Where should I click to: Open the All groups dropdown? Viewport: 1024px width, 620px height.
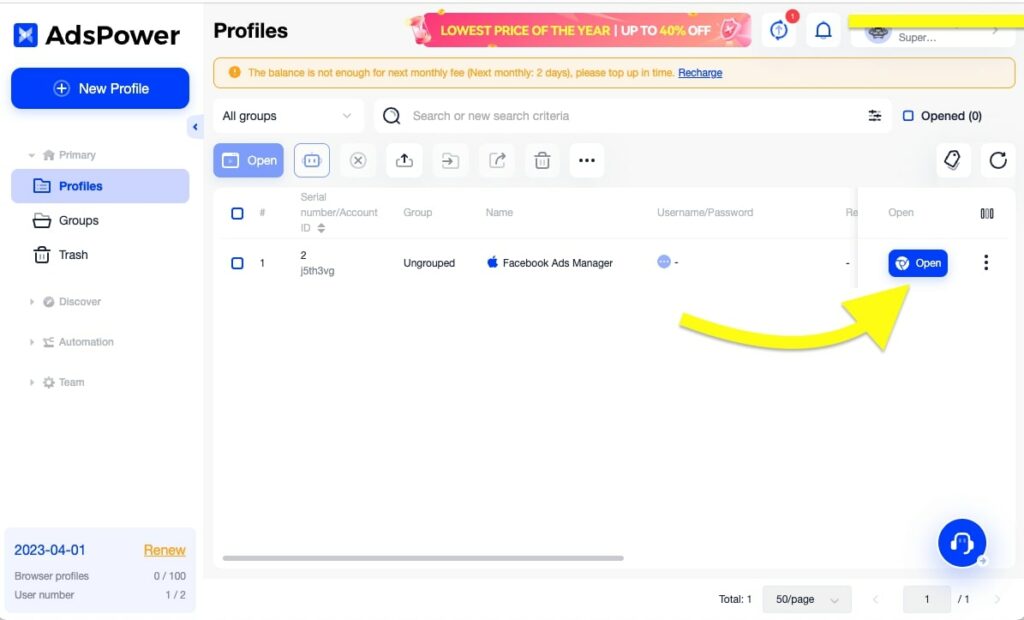point(287,116)
